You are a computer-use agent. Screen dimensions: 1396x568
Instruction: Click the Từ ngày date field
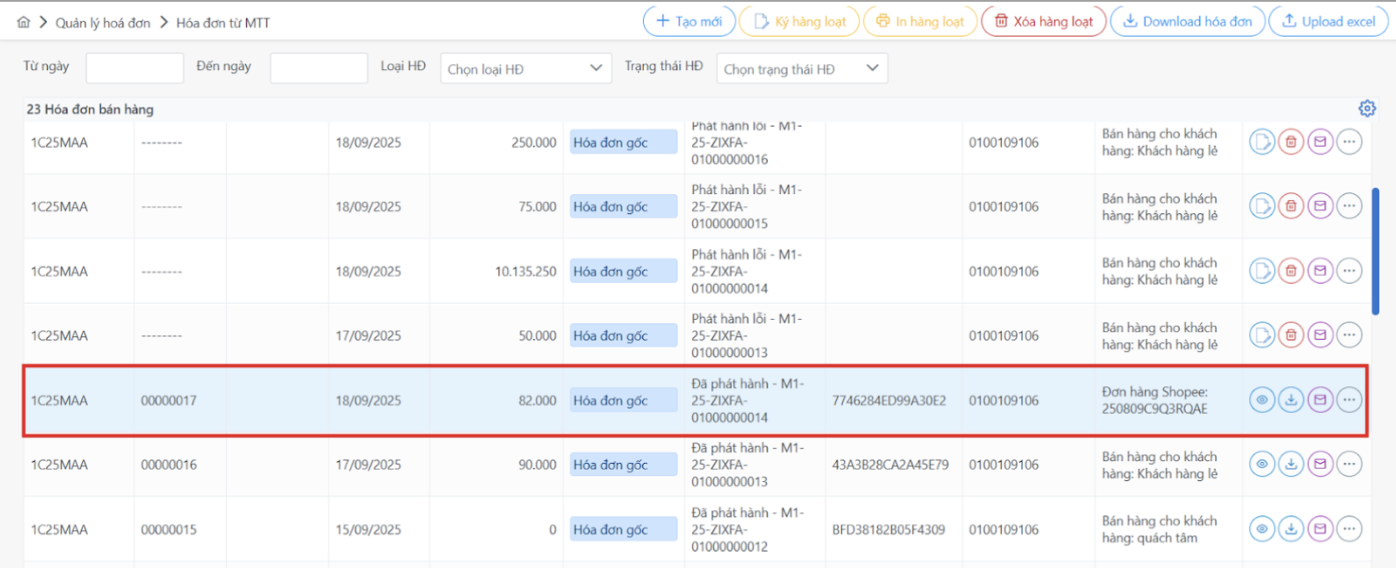tap(135, 68)
